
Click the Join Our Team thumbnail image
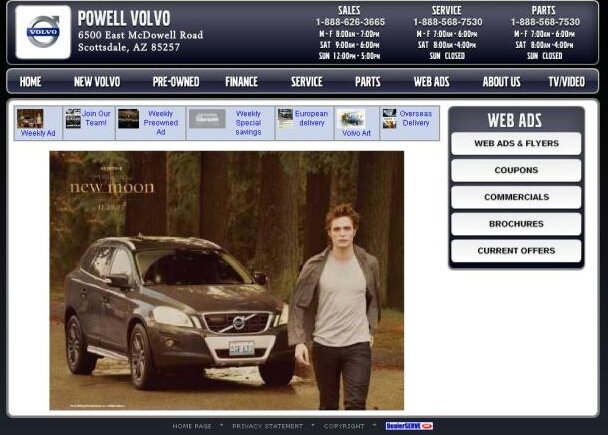(x=73, y=118)
